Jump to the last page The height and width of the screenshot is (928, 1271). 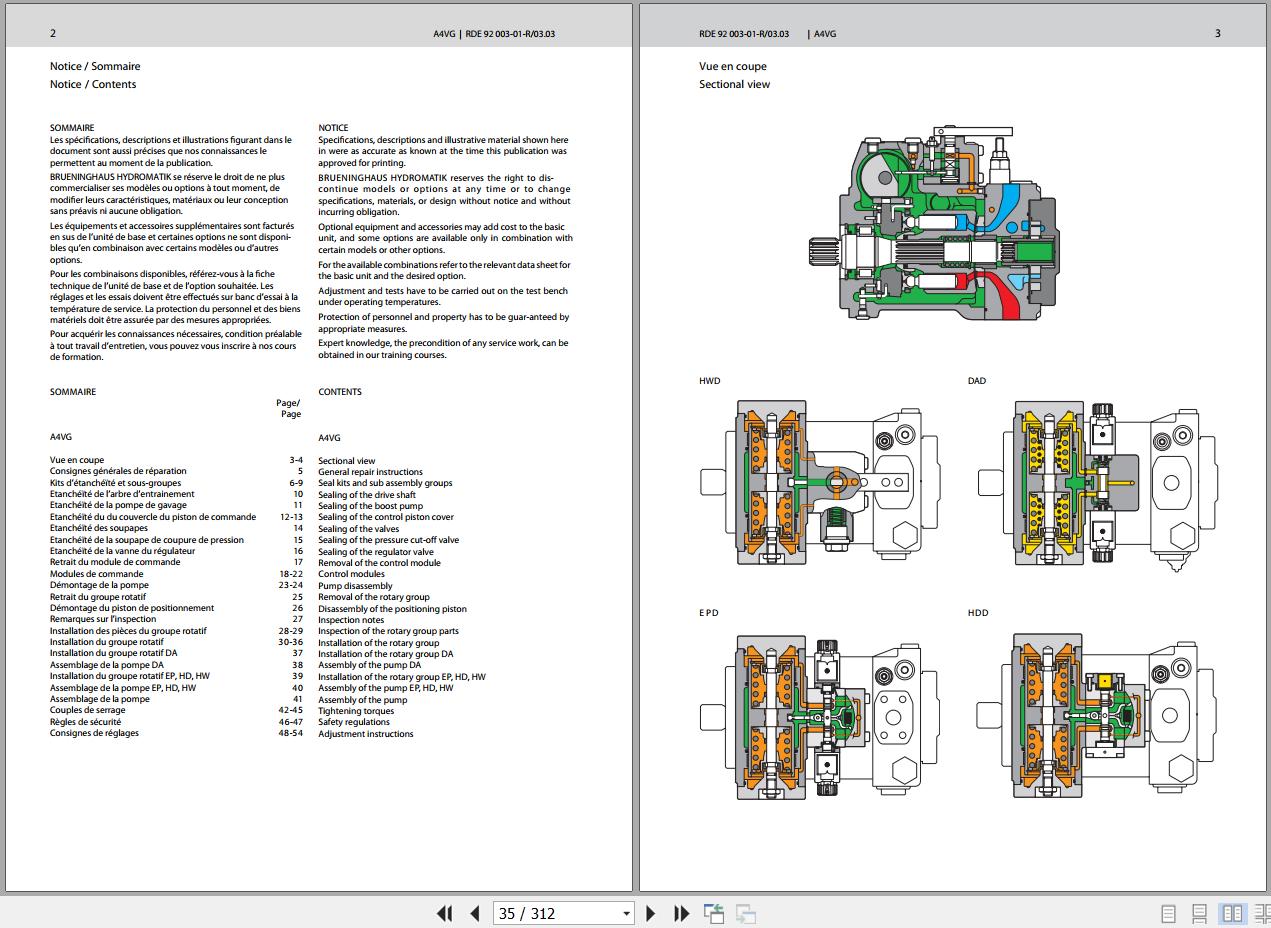pyautogui.click(x=682, y=913)
